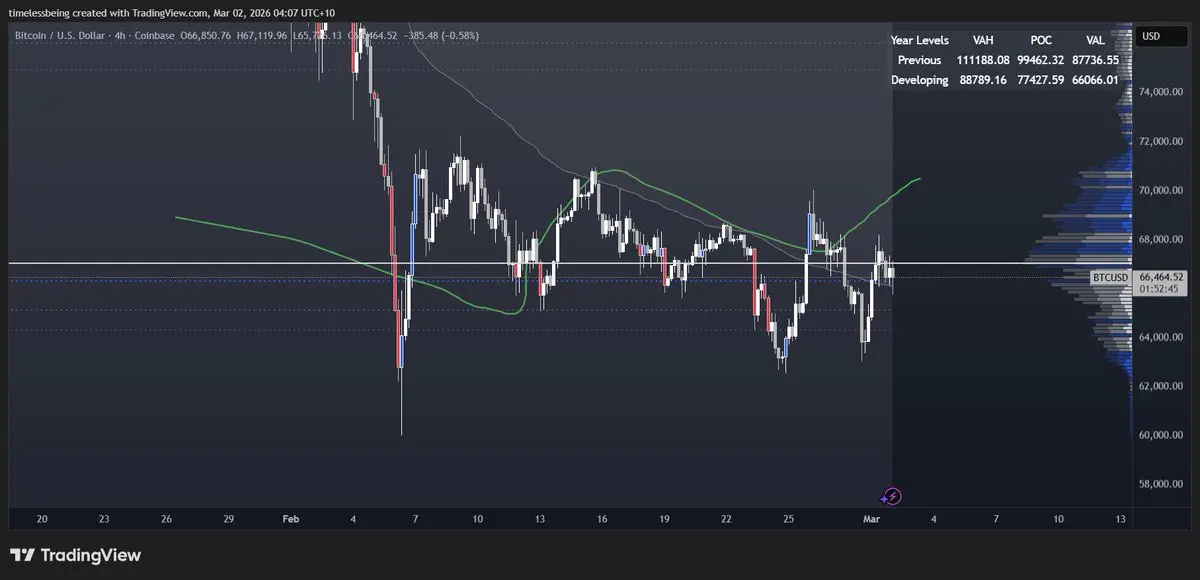Click the 16 date label on the time axis
This screenshot has height=580, width=1200.
point(602,519)
